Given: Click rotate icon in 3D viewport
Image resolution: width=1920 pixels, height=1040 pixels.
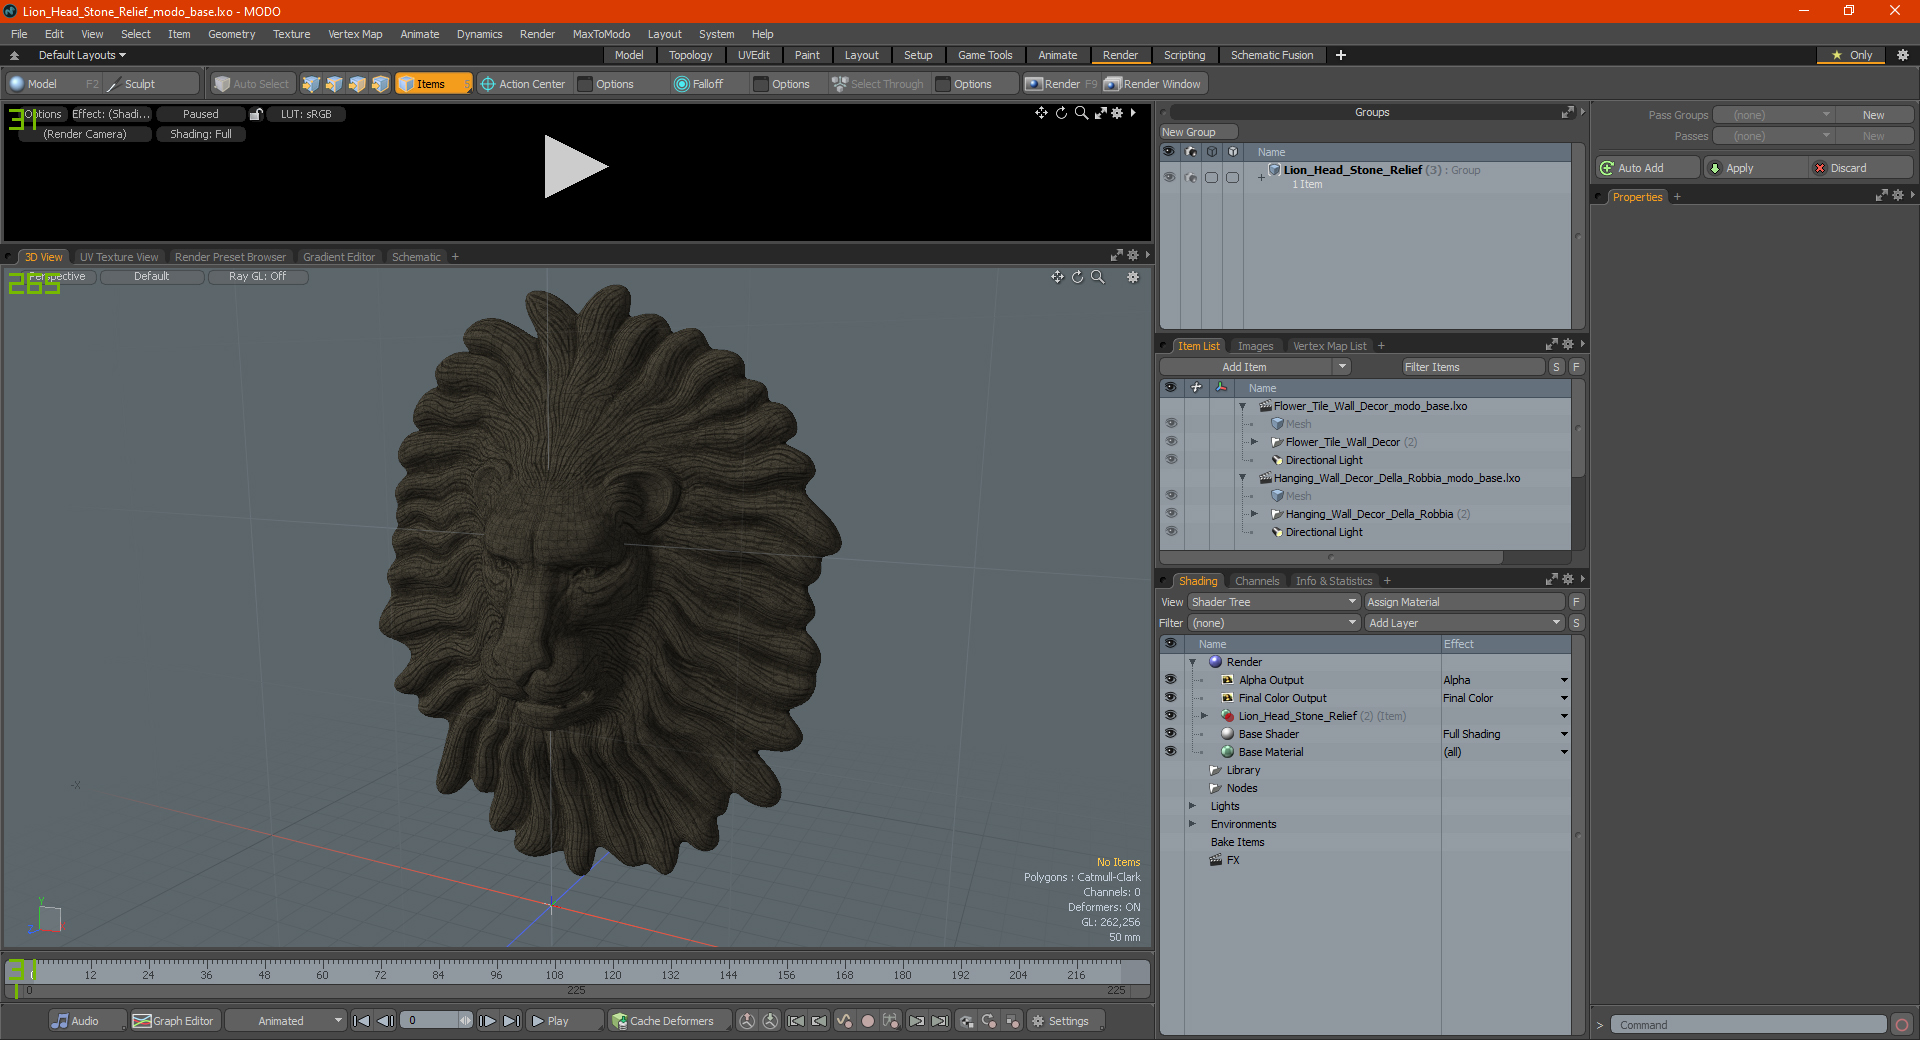Looking at the screenshot, I should tap(1078, 277).
